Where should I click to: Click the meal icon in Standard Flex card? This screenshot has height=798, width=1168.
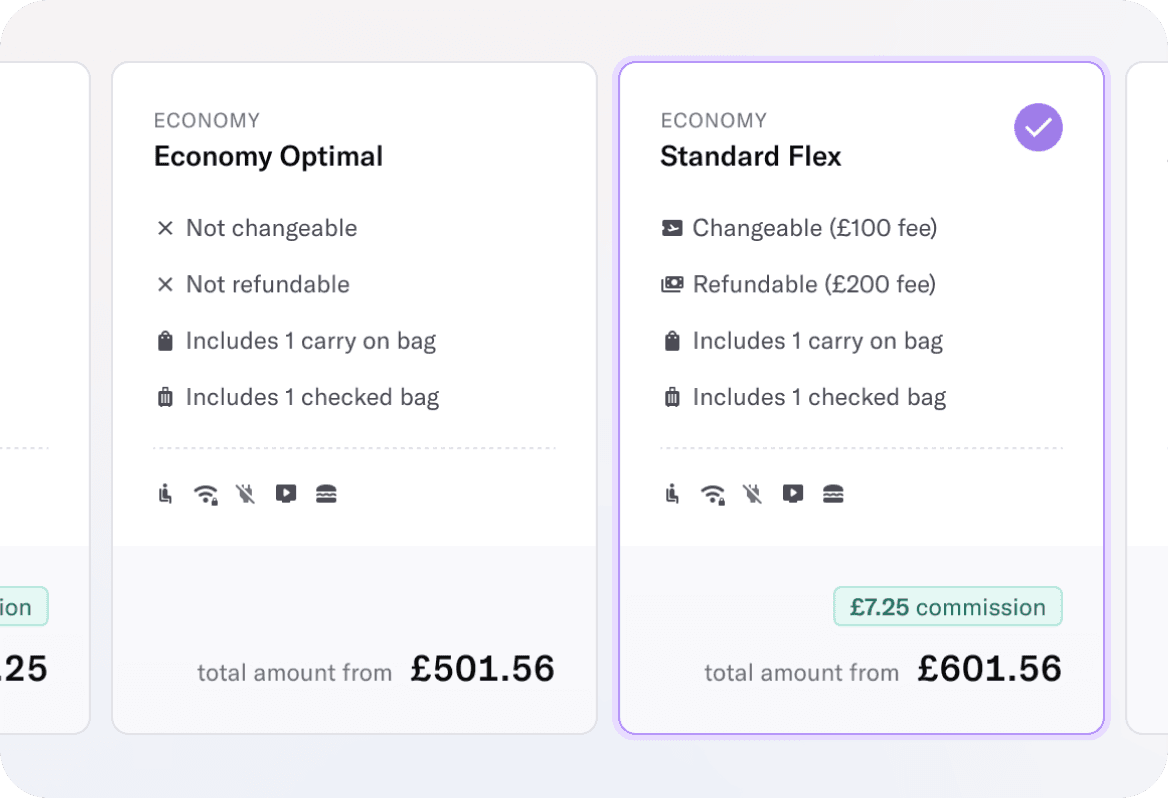tap(833, 494)
